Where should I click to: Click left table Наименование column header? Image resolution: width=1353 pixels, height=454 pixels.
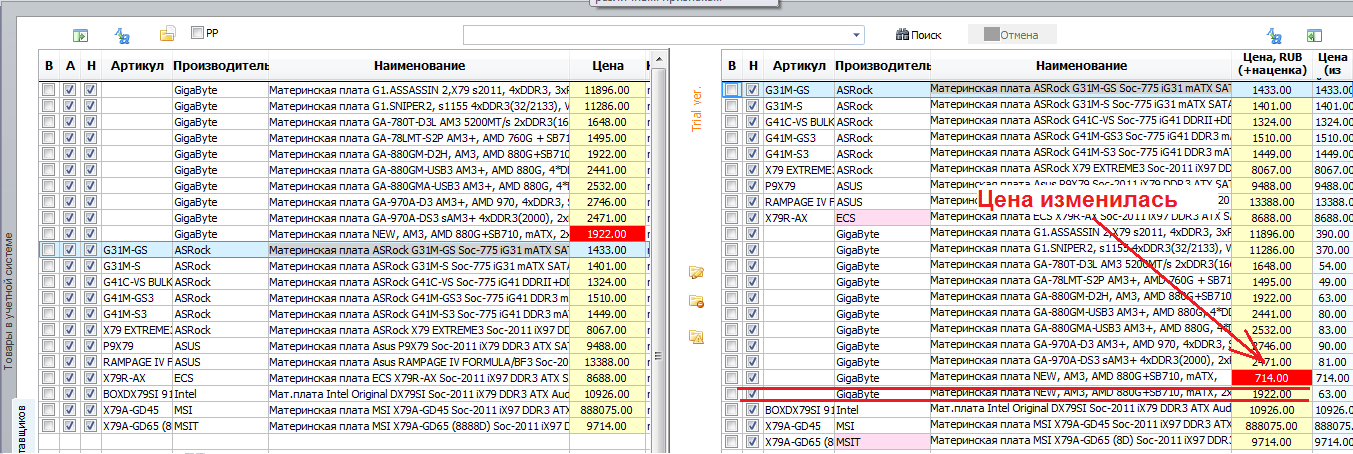(418, 66)
